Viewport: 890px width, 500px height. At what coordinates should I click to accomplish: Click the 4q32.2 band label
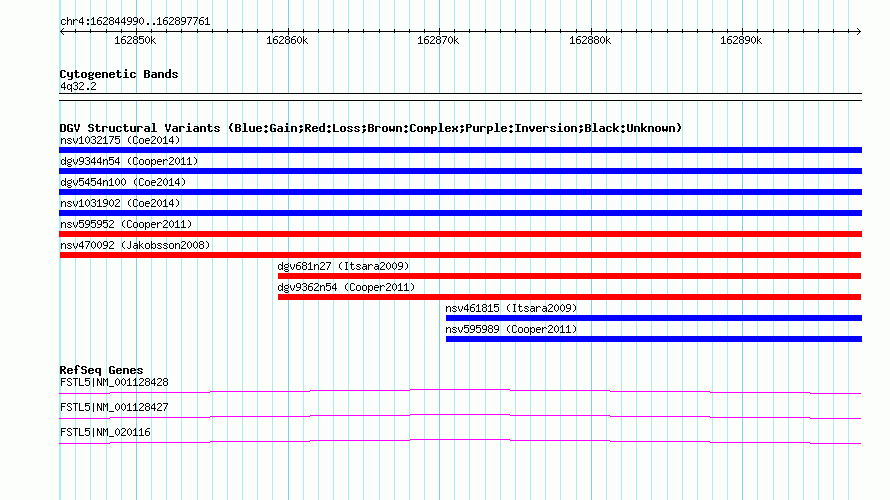[78, 86]
